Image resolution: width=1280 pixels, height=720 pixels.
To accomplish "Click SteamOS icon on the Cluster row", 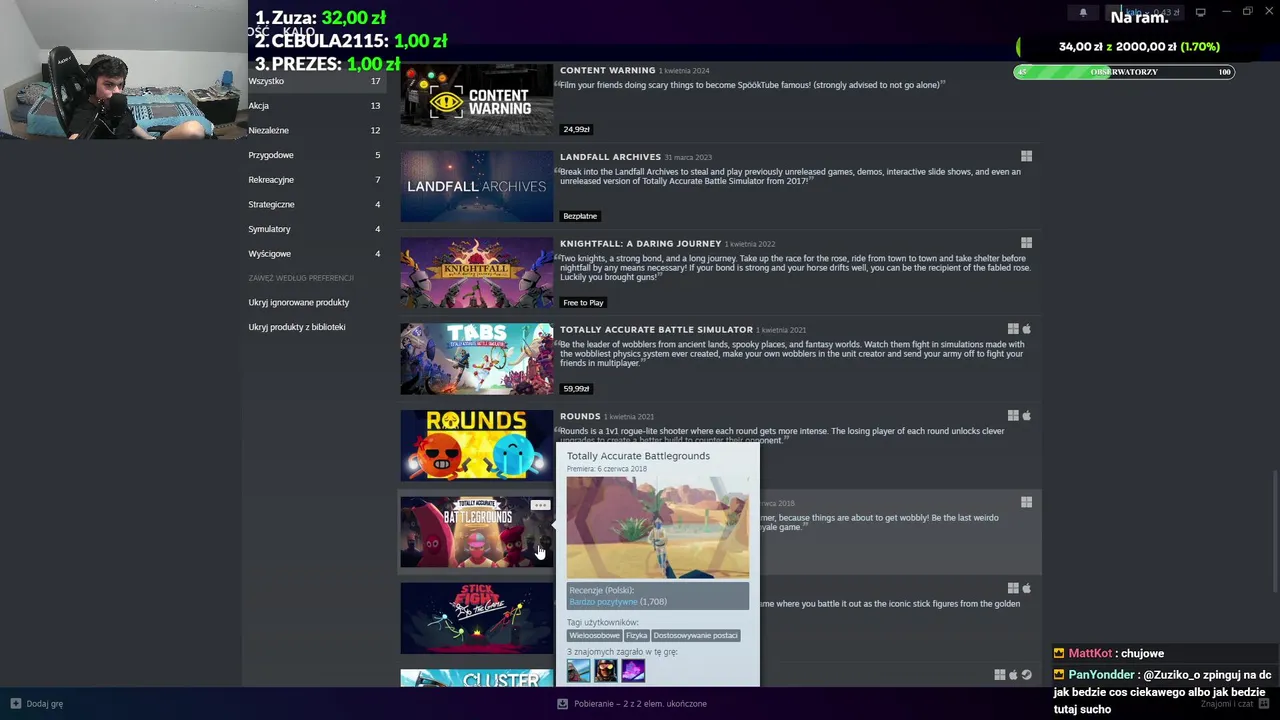I will tap(1027, 675).
